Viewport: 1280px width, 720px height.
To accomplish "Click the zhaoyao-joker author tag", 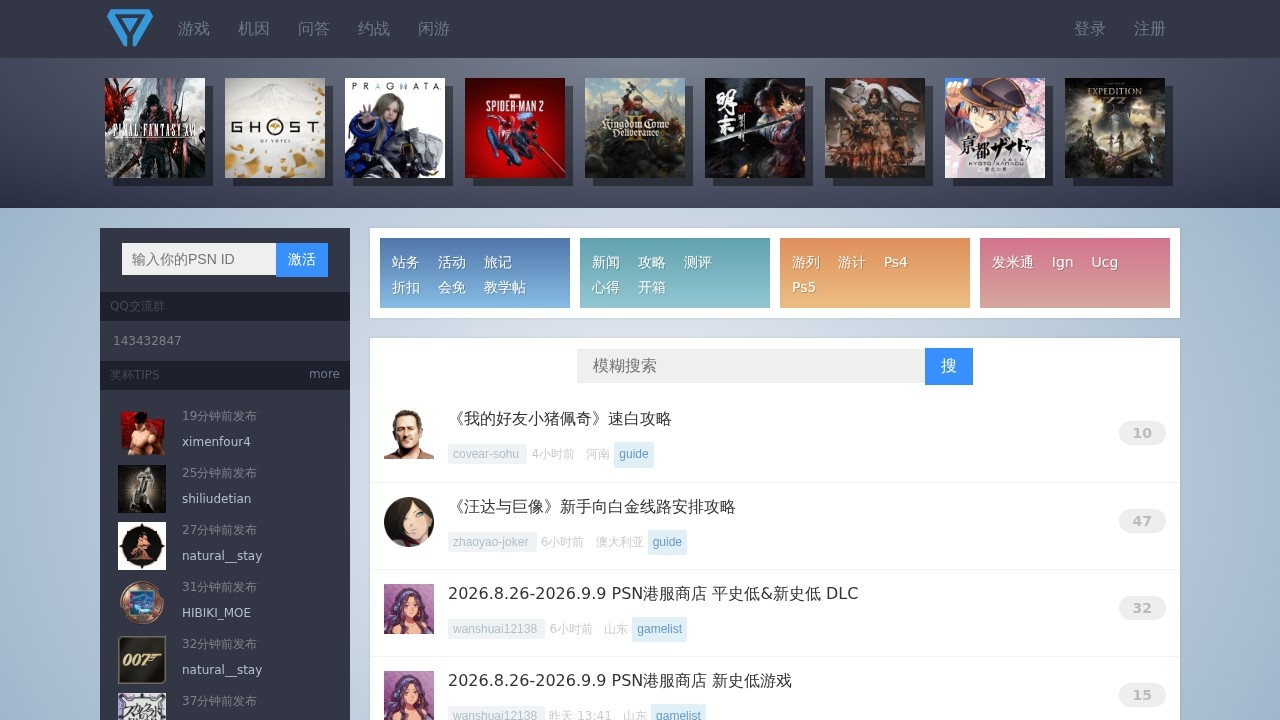I will click(492, 542).
